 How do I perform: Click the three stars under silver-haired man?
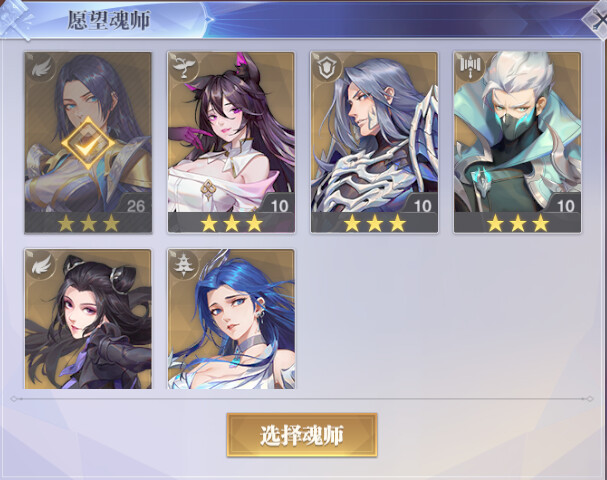pos(374,223)
